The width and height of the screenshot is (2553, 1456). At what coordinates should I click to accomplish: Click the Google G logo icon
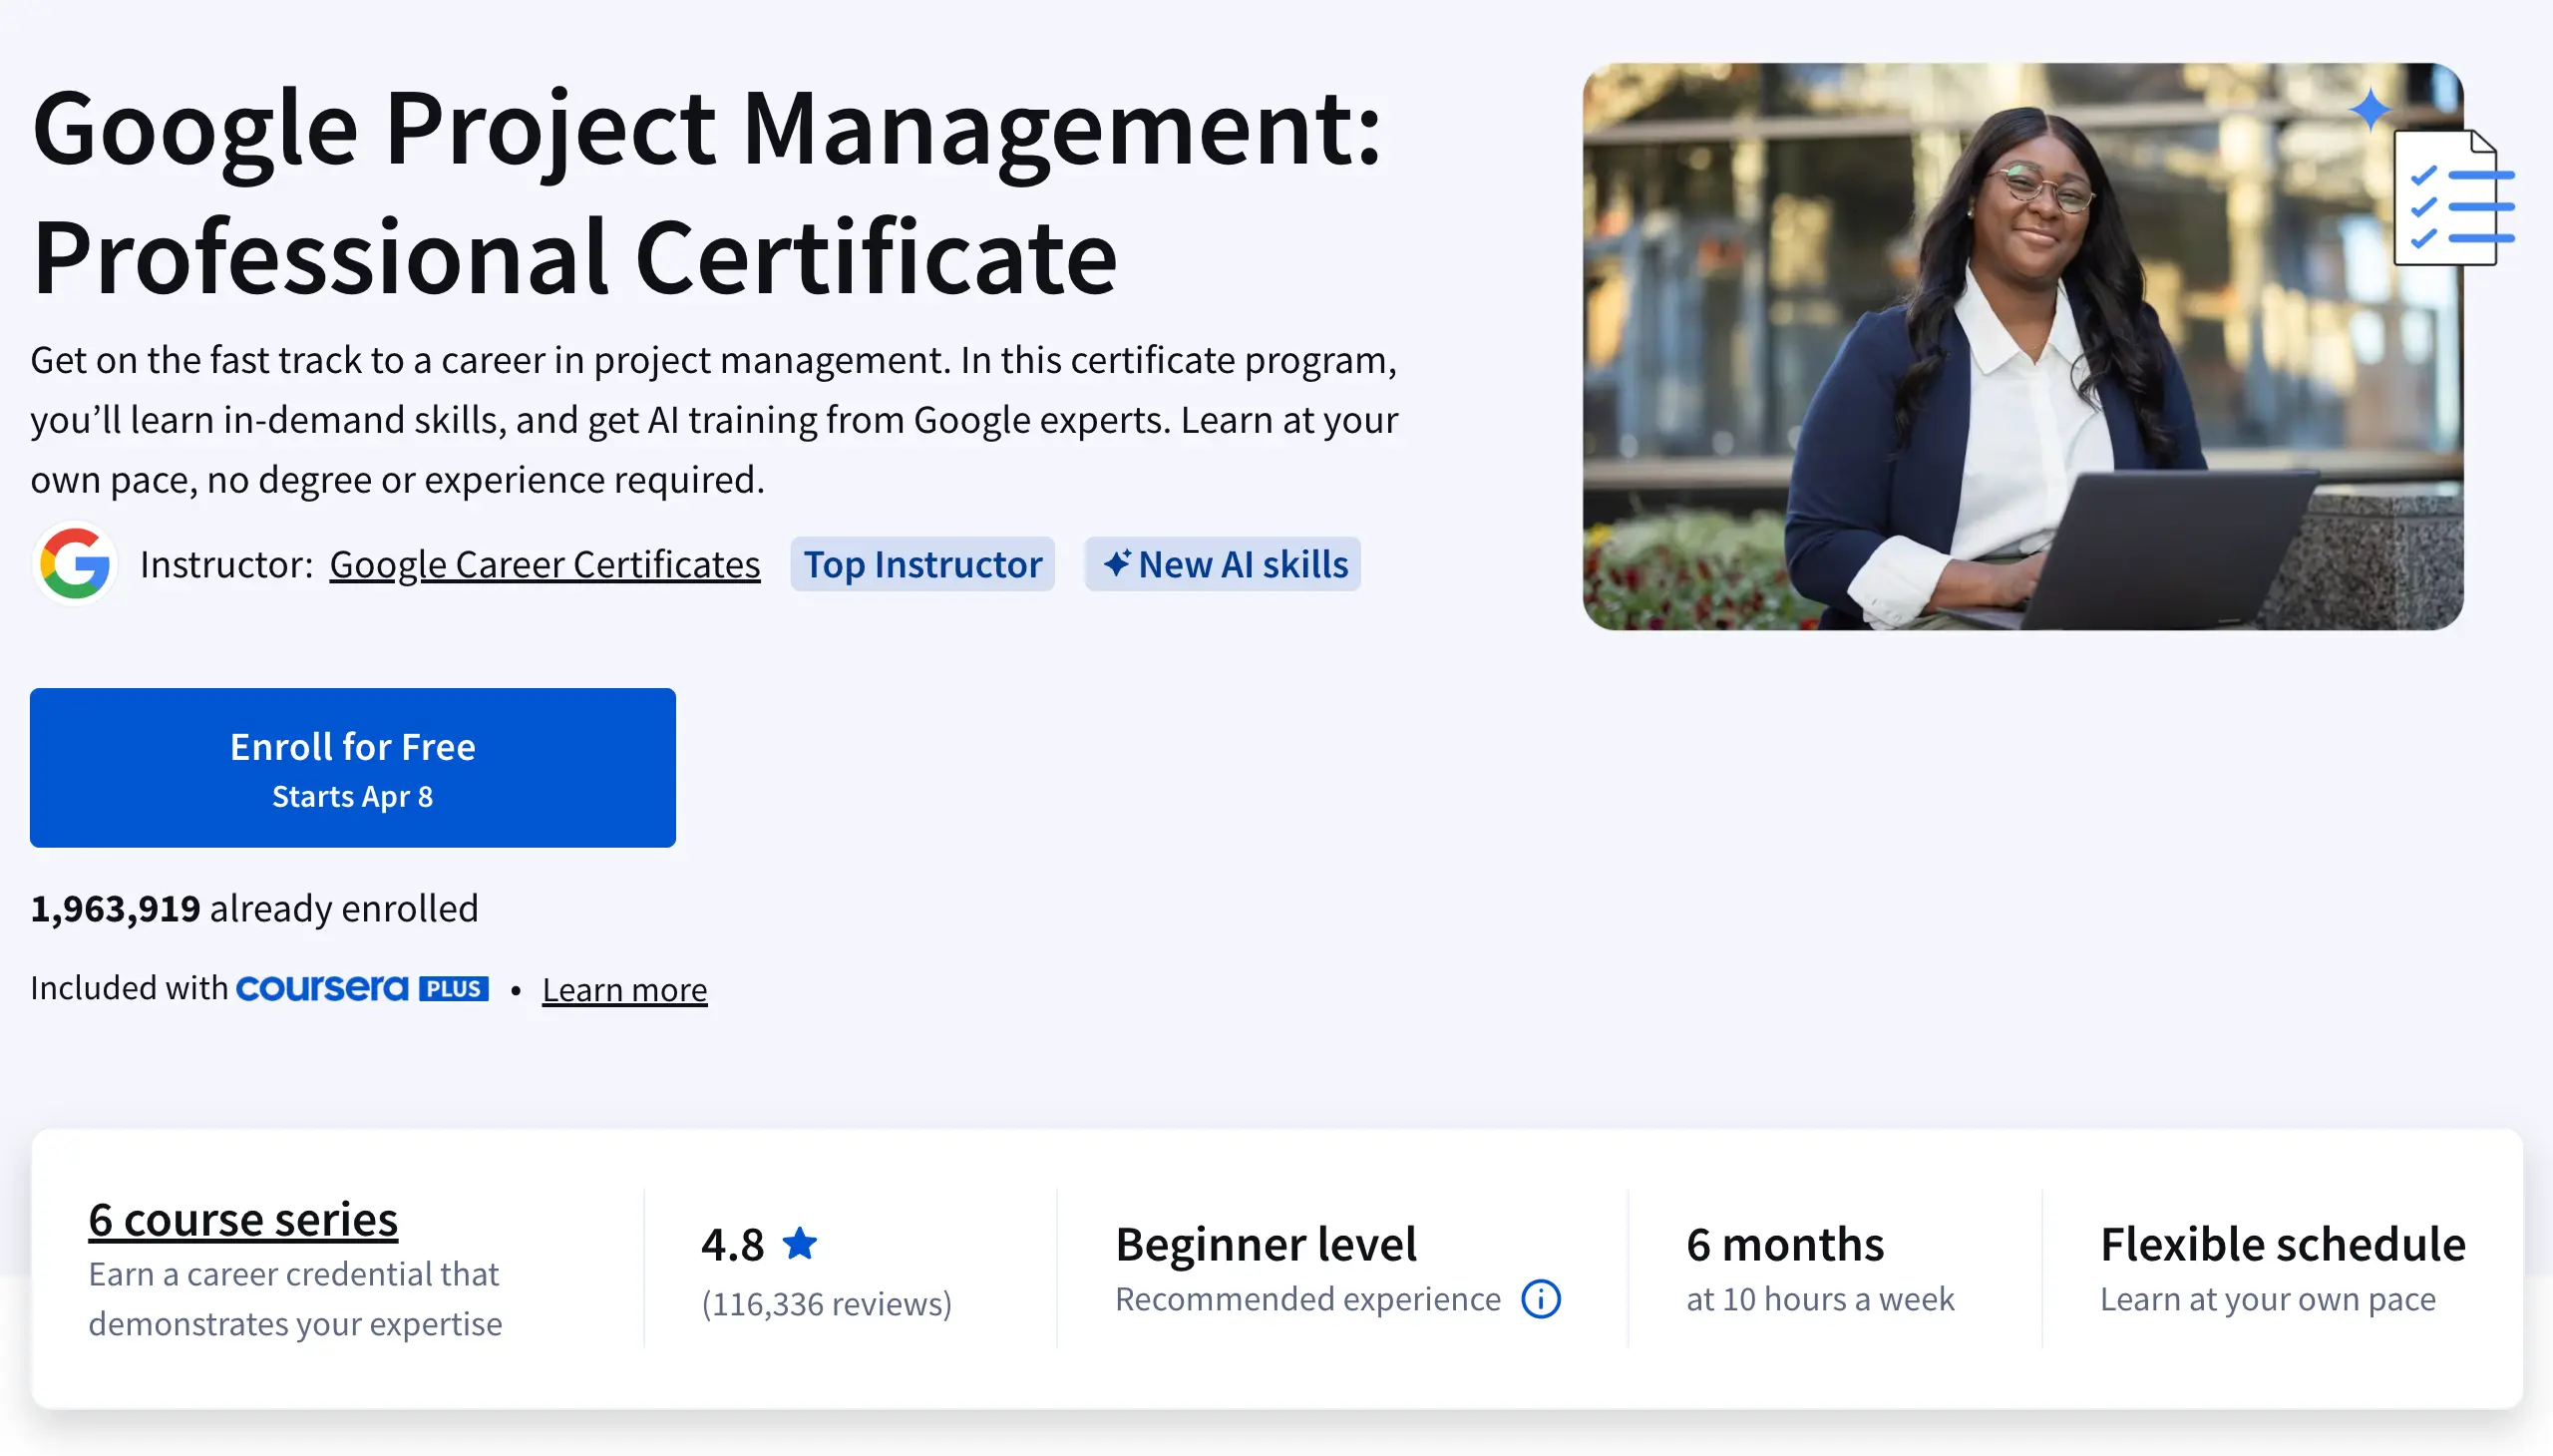coord(74,564)
